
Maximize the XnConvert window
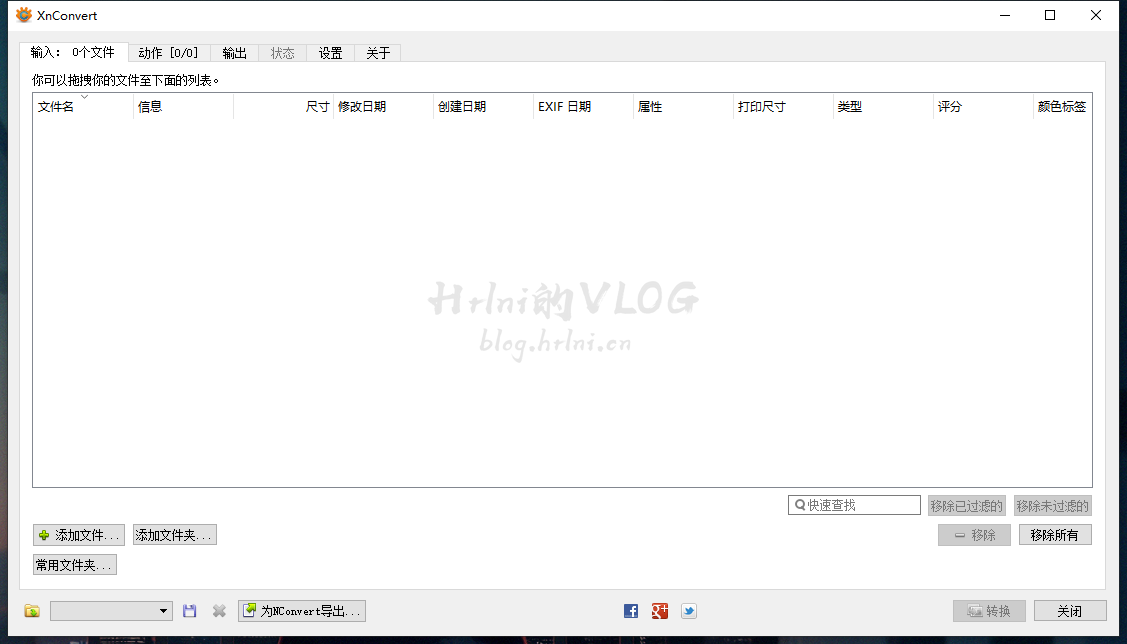(x=1050, y=15)
